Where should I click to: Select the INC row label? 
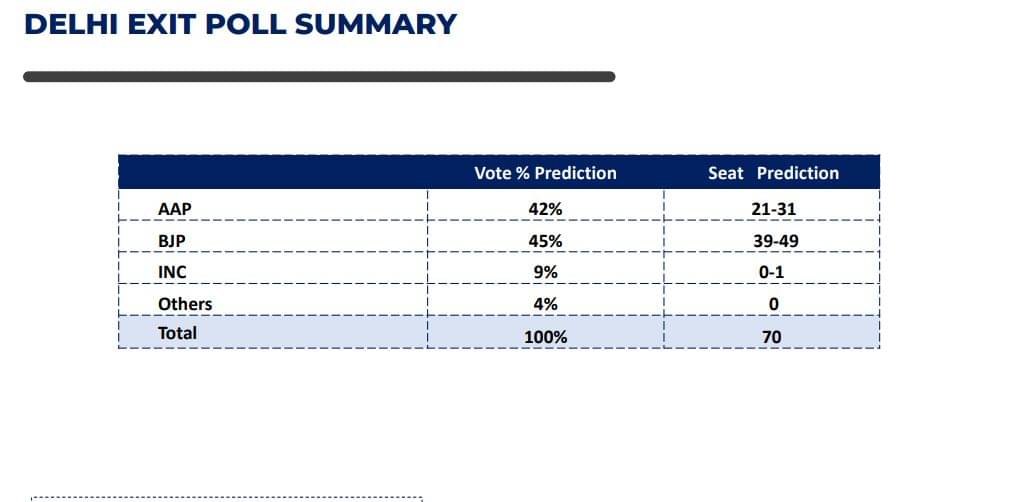point(172,272)
